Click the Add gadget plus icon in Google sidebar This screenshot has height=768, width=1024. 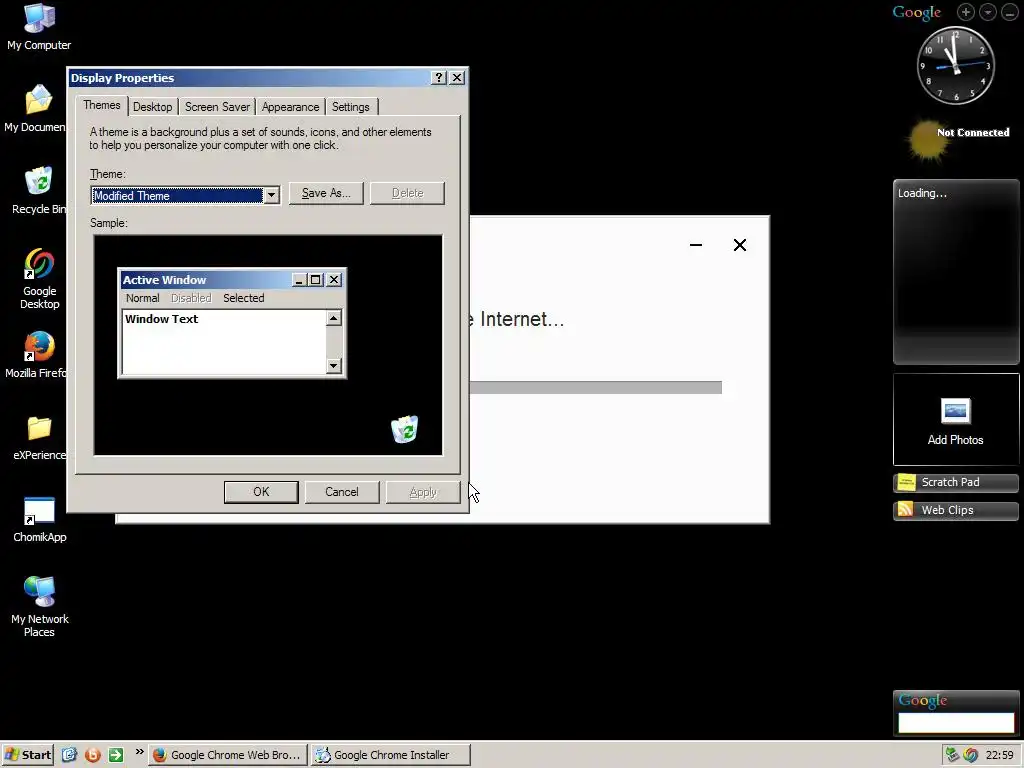pos(966,12)
